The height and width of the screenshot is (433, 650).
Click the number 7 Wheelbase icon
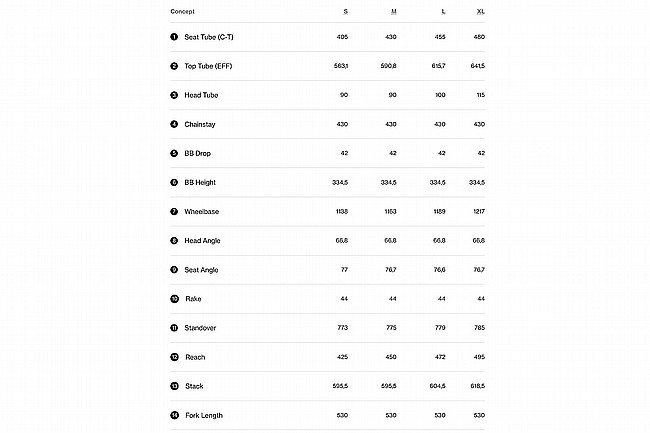coord(174,211)
